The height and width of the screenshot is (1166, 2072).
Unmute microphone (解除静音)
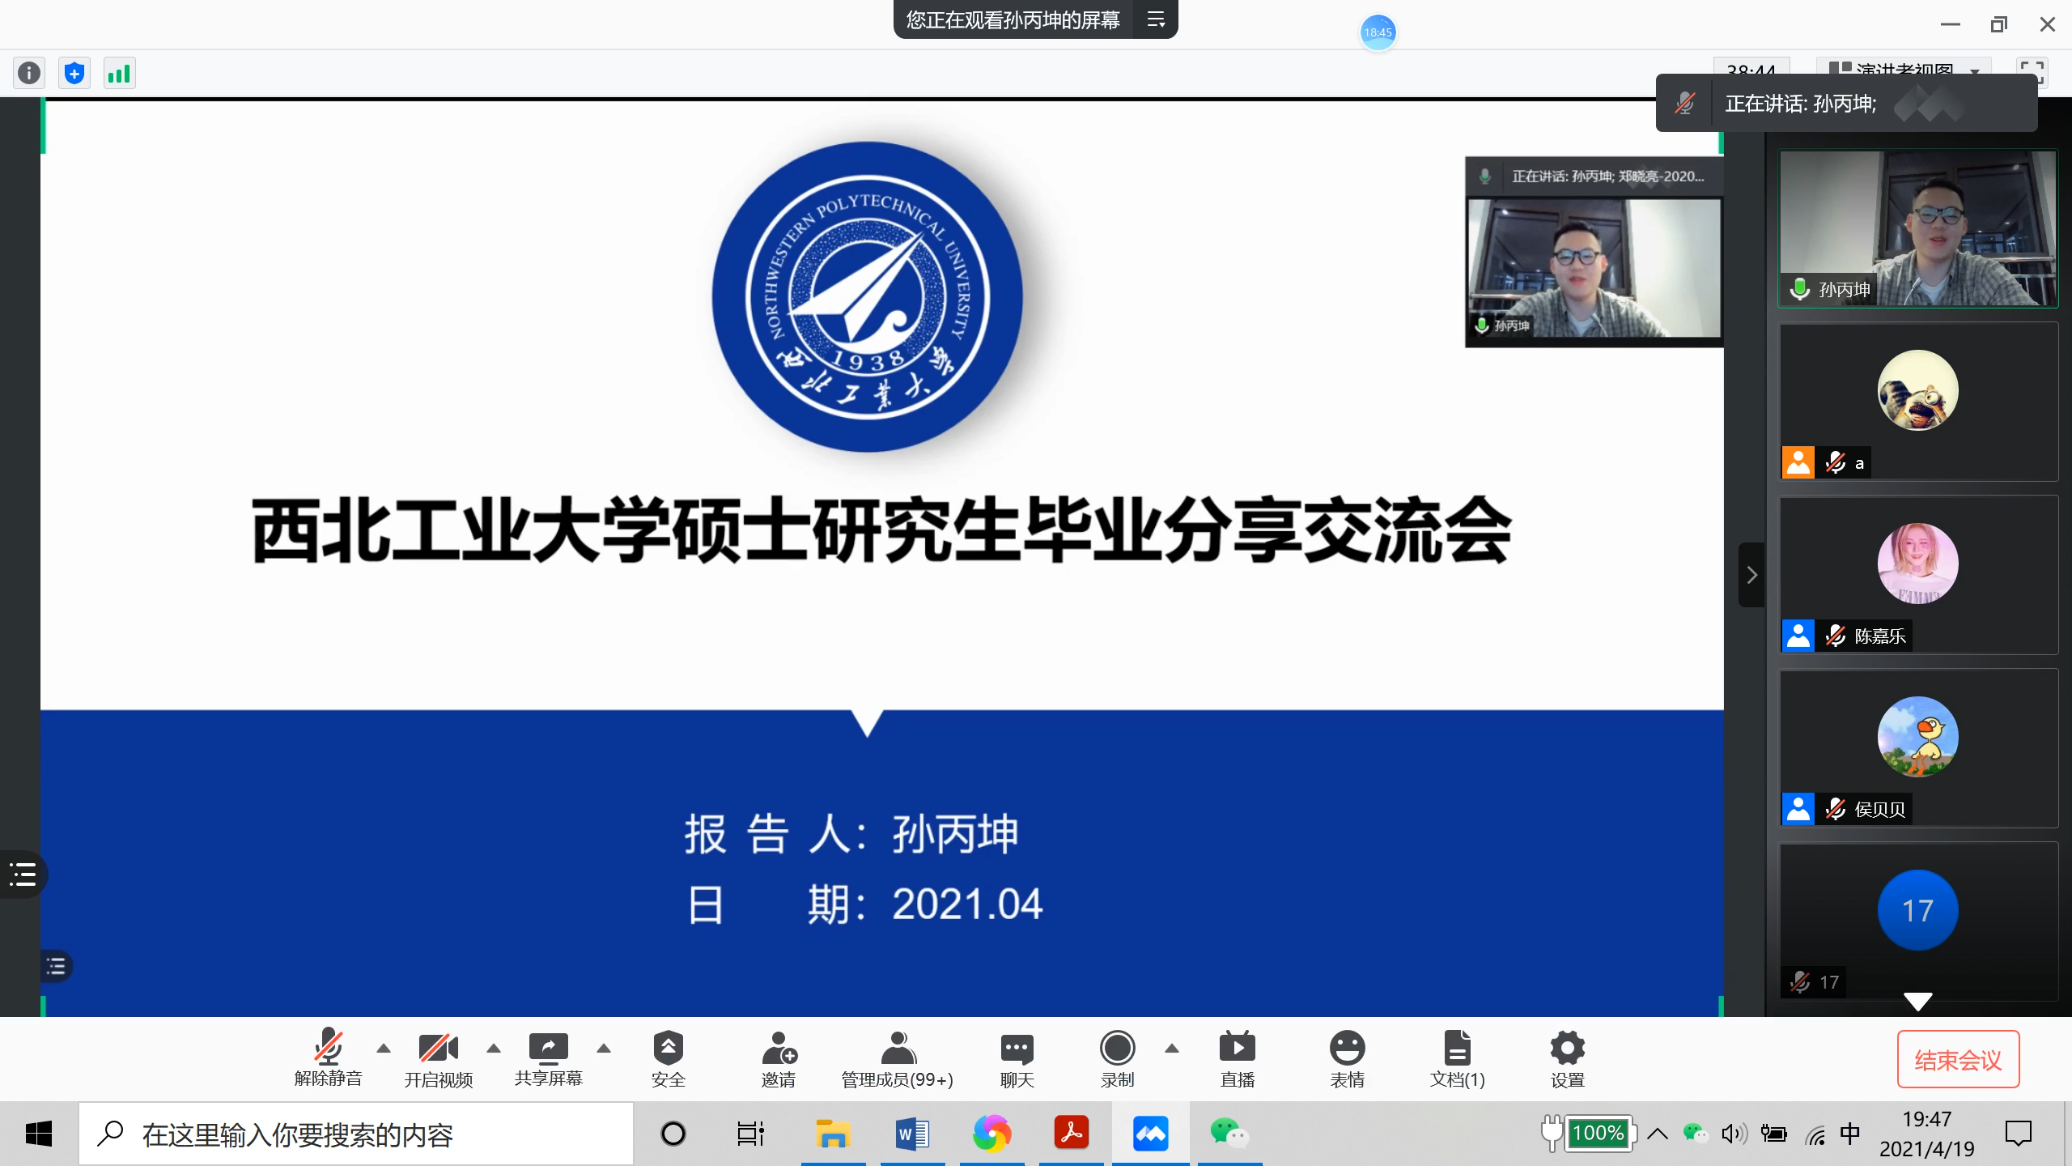click(328, 1059)
